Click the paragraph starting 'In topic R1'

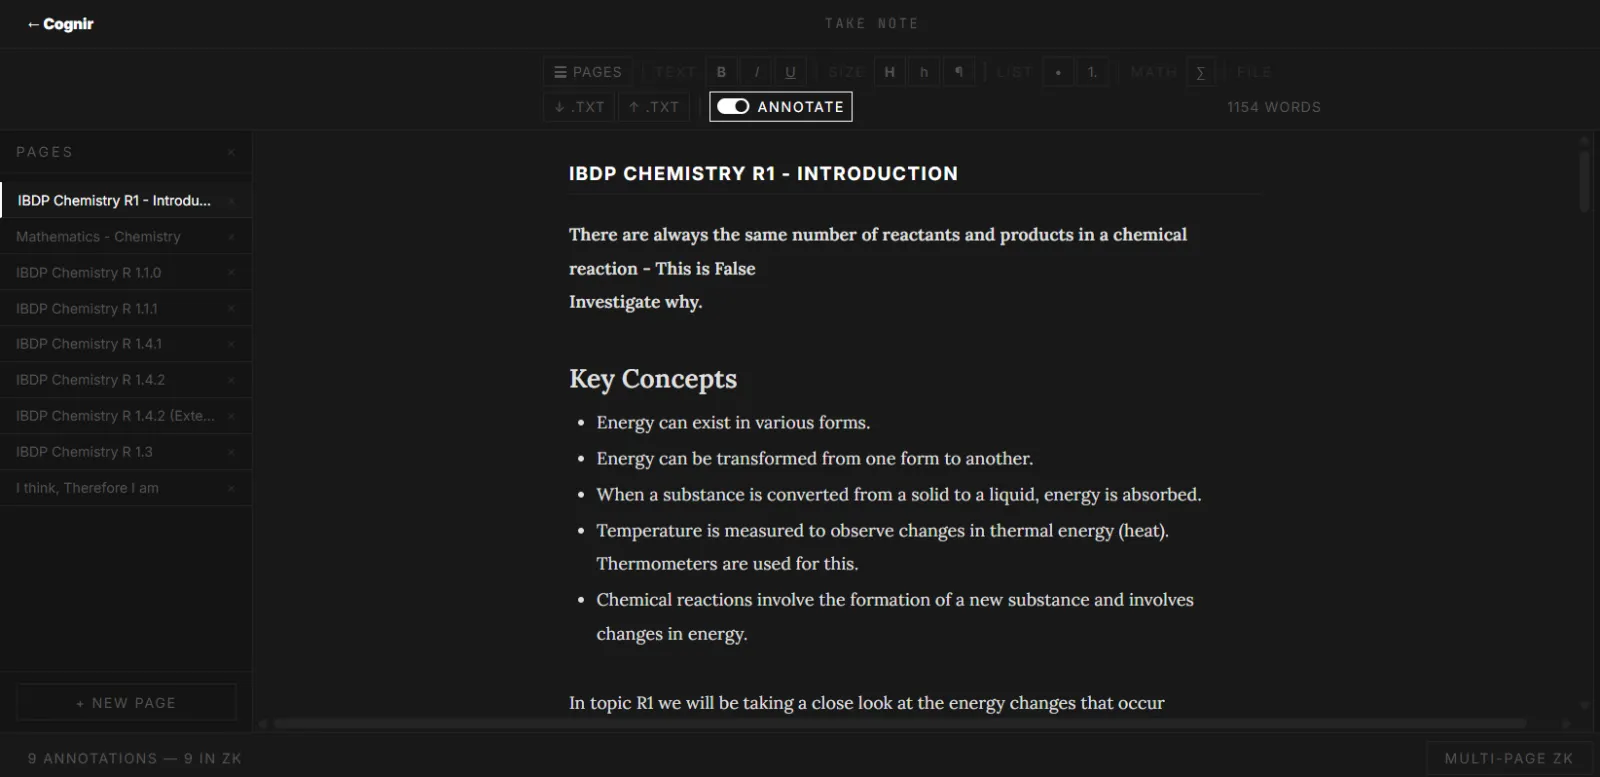tap(866, 703)
